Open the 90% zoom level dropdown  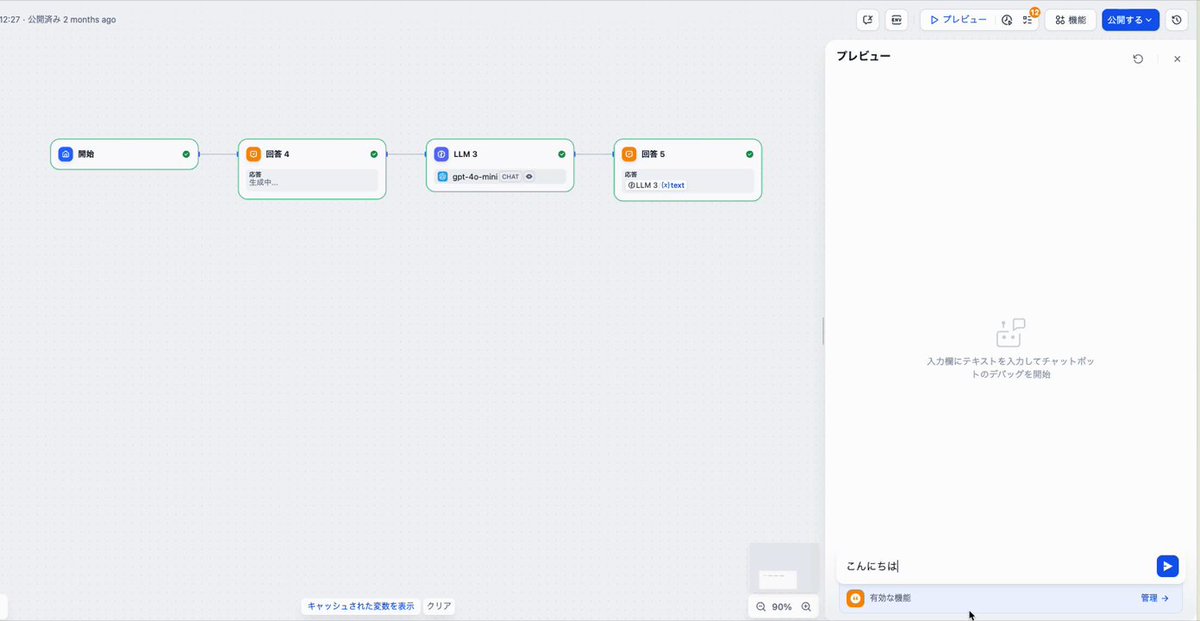pos(782,607)
